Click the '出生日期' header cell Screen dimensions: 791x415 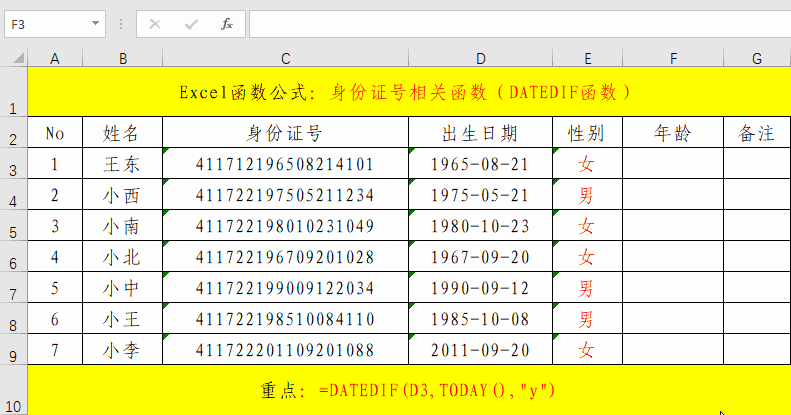tap(481, 133)
